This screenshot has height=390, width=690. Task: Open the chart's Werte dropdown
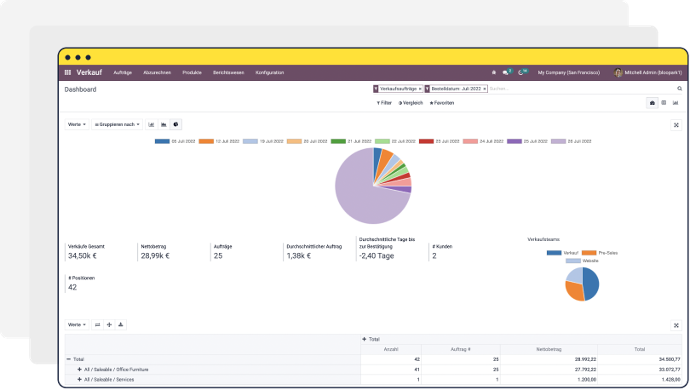[77, 125]
